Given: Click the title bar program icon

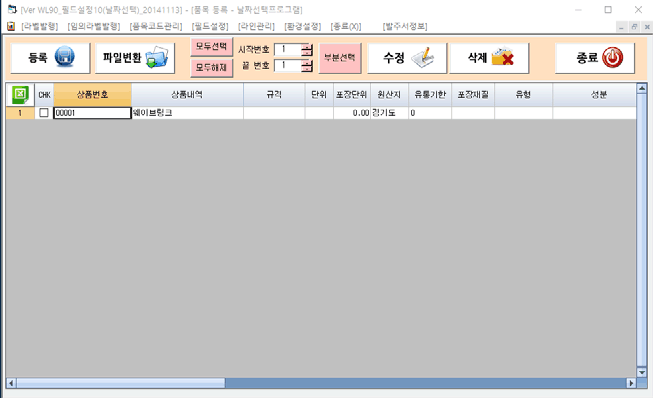Looking at the screenshot, I should point(12,9).
